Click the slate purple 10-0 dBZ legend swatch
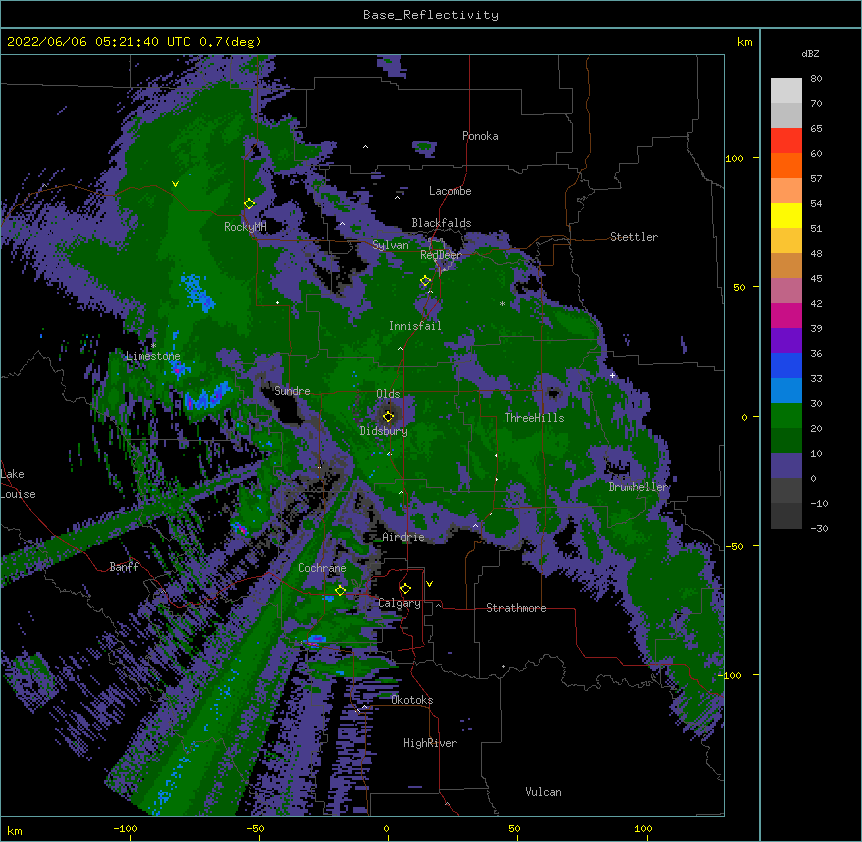 click(786, 466)
